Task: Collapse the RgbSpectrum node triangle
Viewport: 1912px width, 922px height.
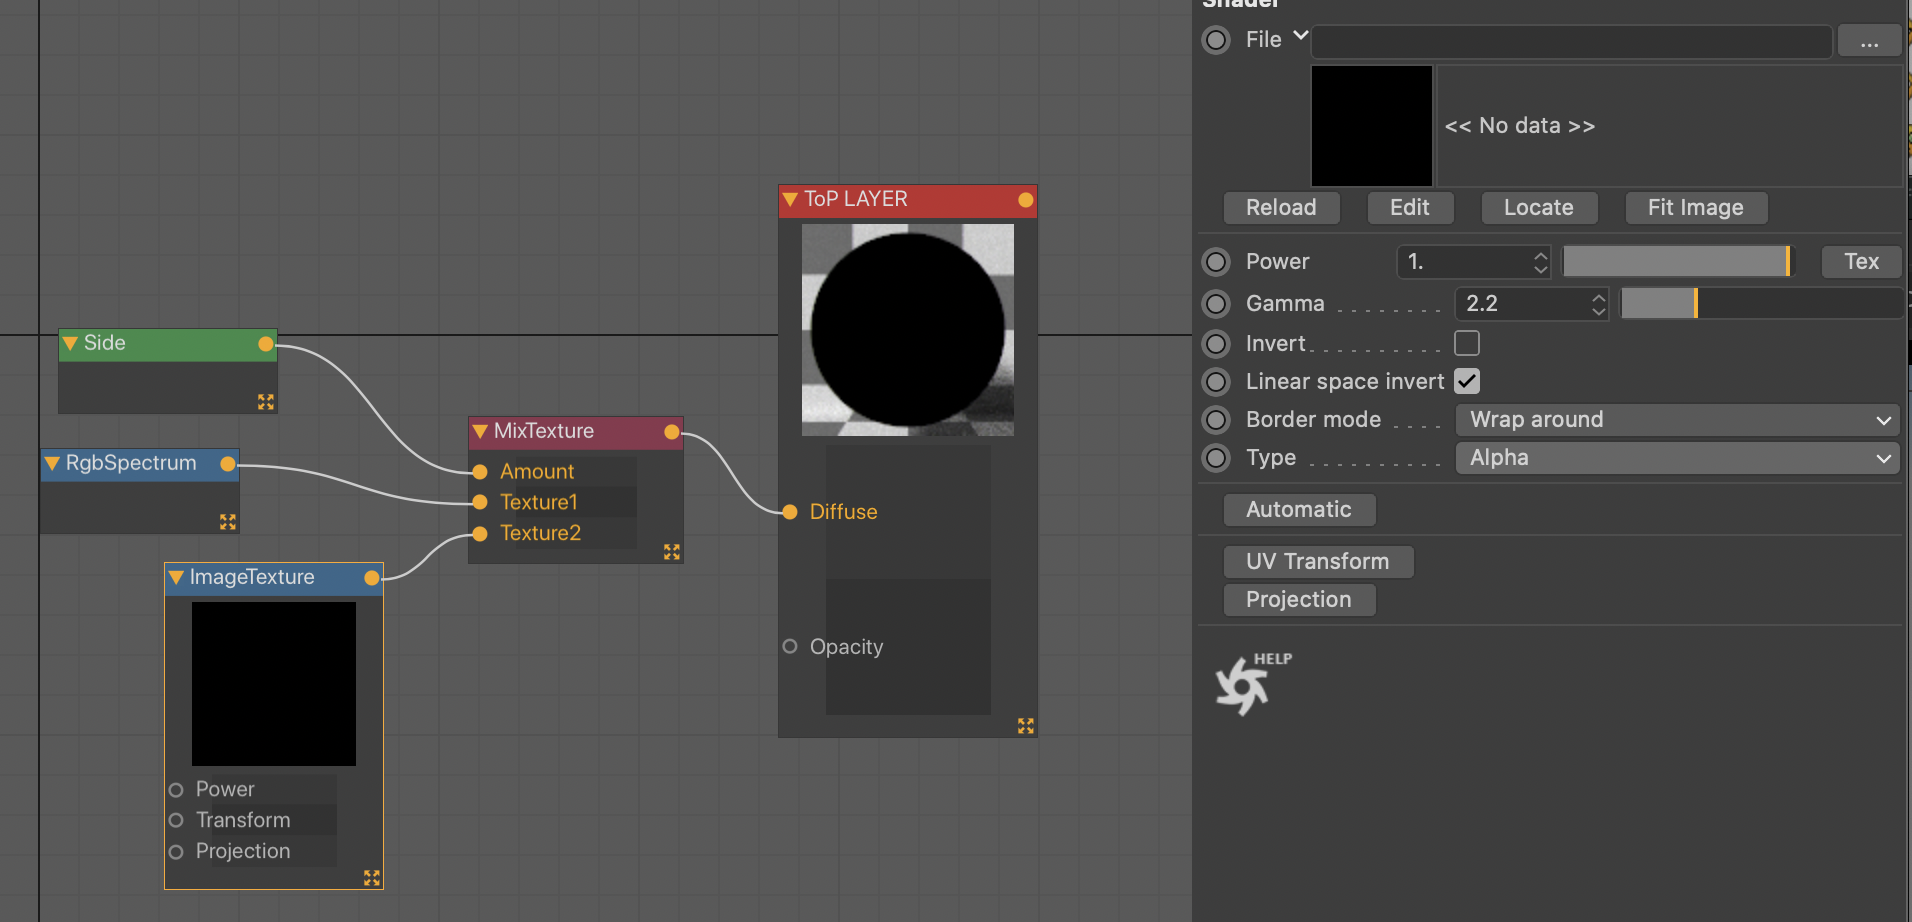Action: pos(52,464)
